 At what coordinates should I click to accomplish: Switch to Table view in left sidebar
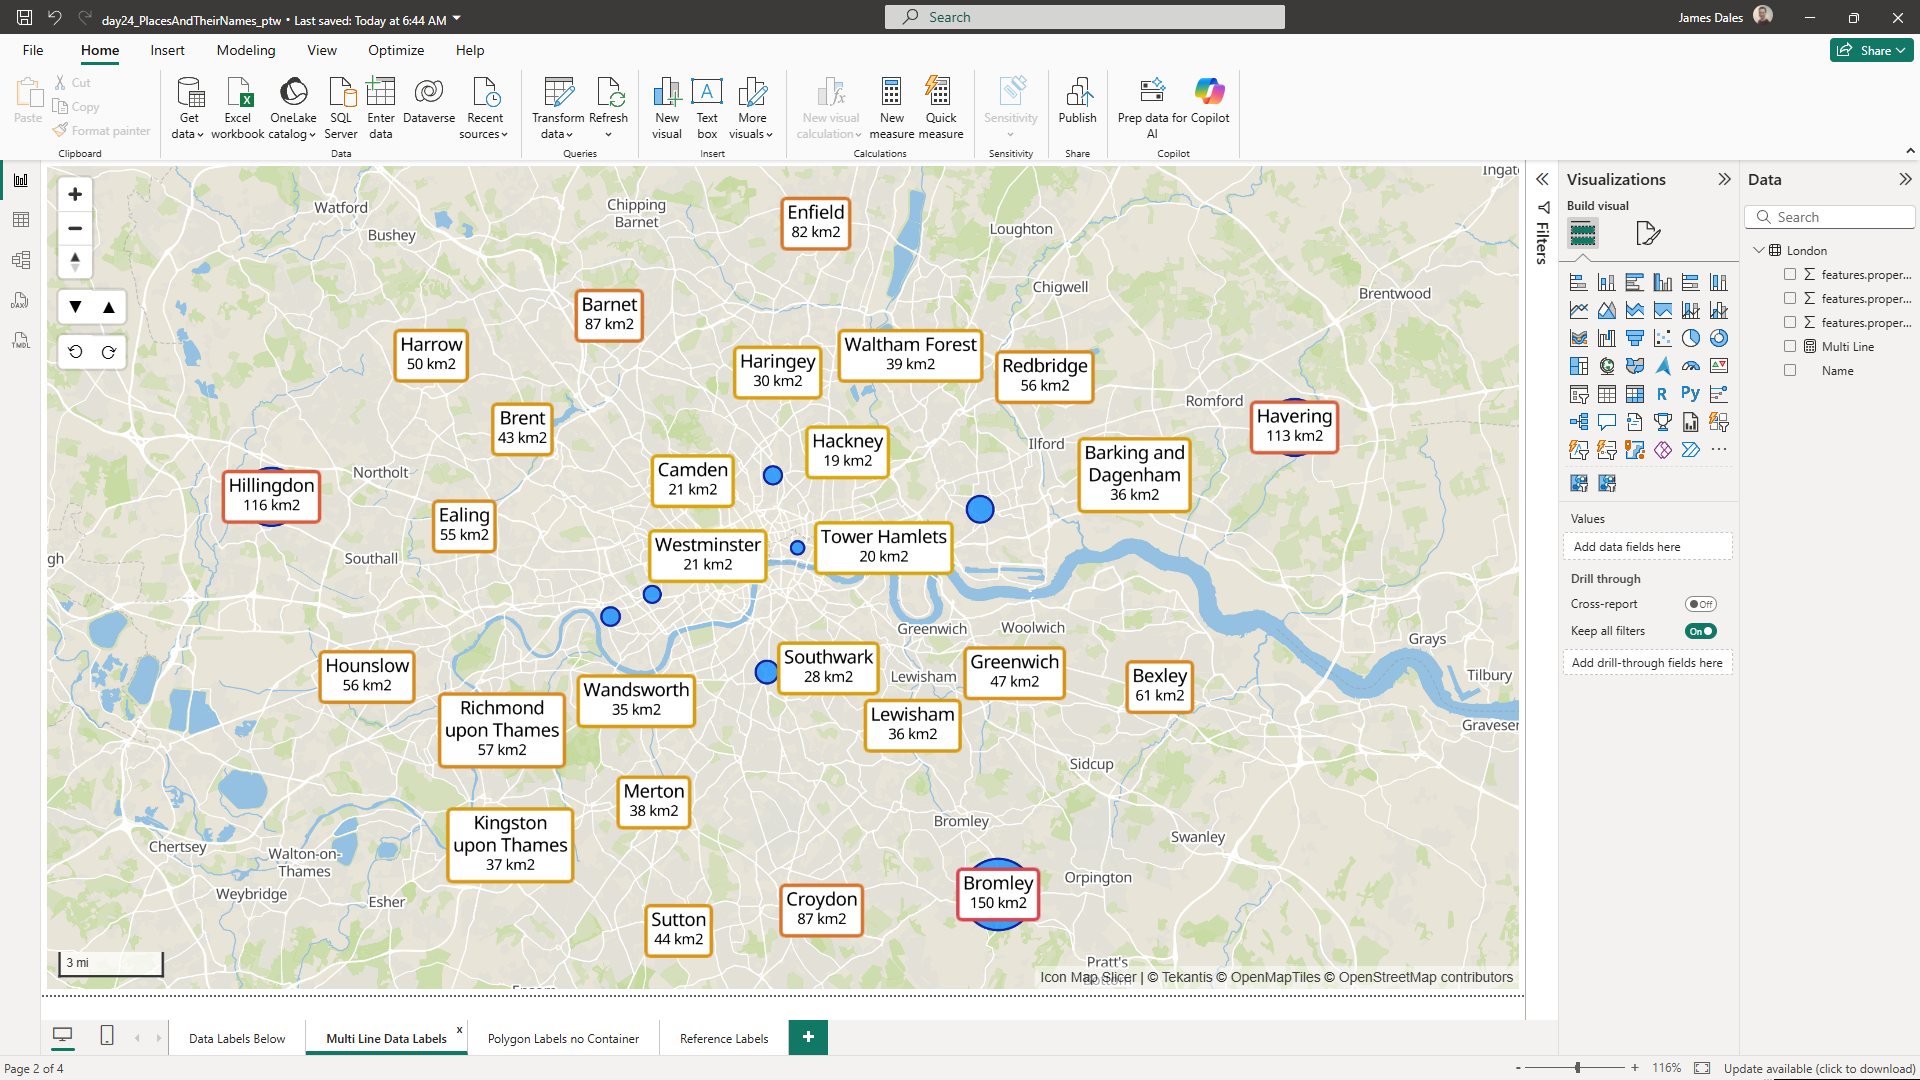click(21, 220)
